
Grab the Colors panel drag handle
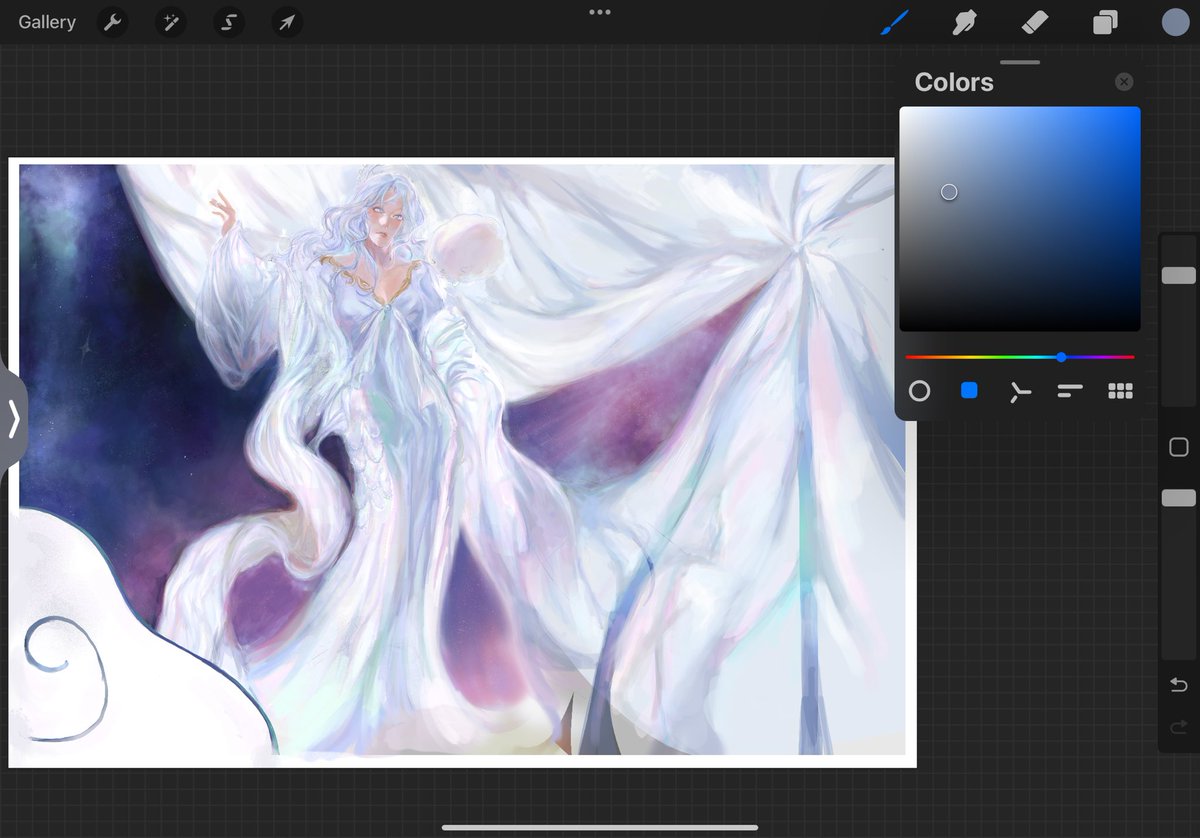[x=1020, y=62]
